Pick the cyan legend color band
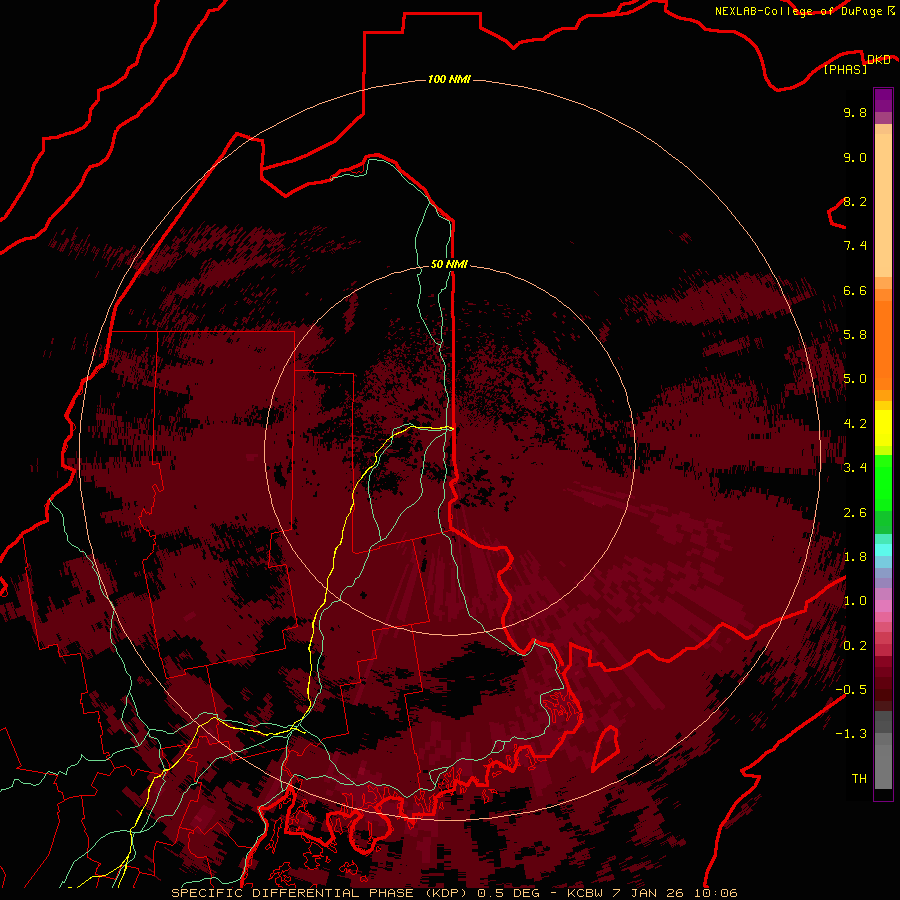900x900 pixels. pyautogui.click(x=883, y=550)
